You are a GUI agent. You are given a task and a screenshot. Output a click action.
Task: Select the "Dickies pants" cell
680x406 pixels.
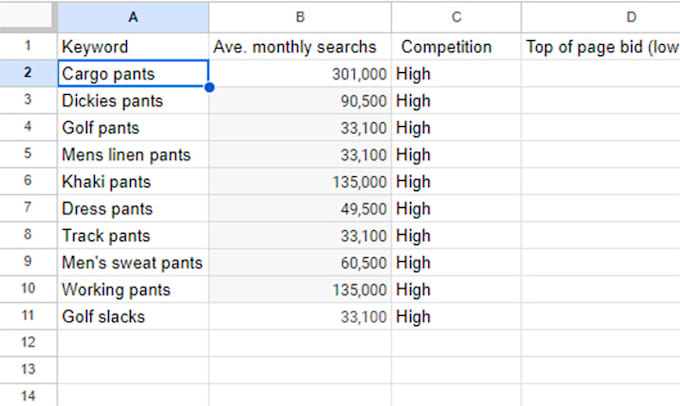point(133,100)
